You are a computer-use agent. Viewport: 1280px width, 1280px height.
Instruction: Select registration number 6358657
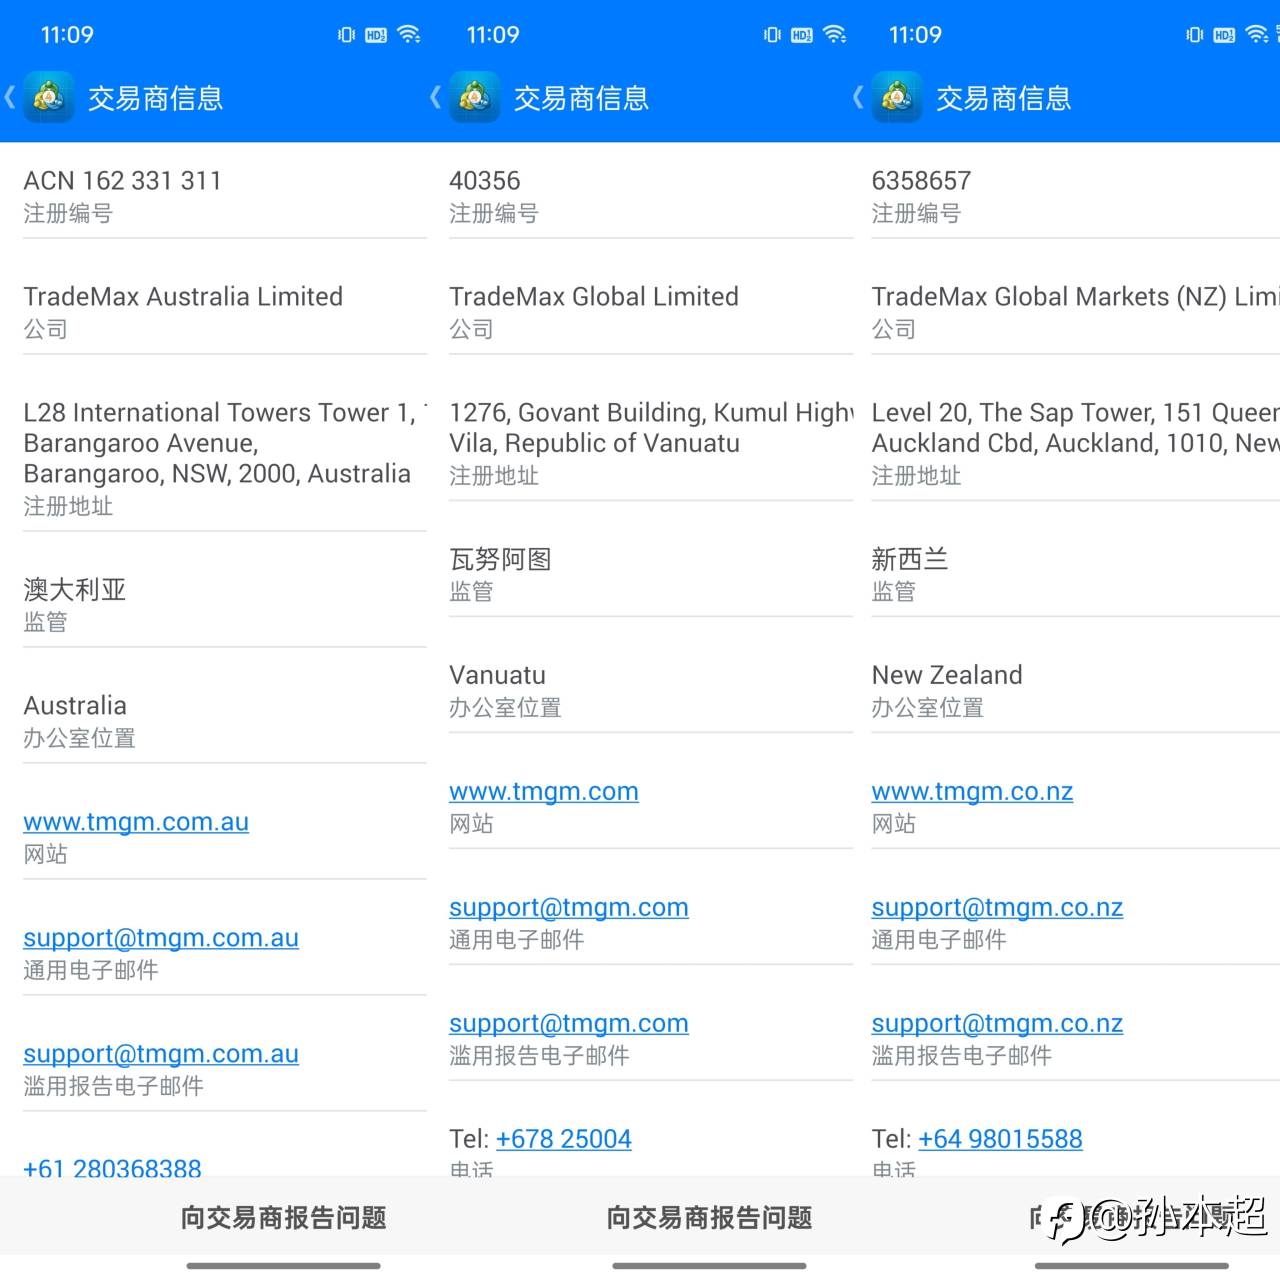pos(921,181)
